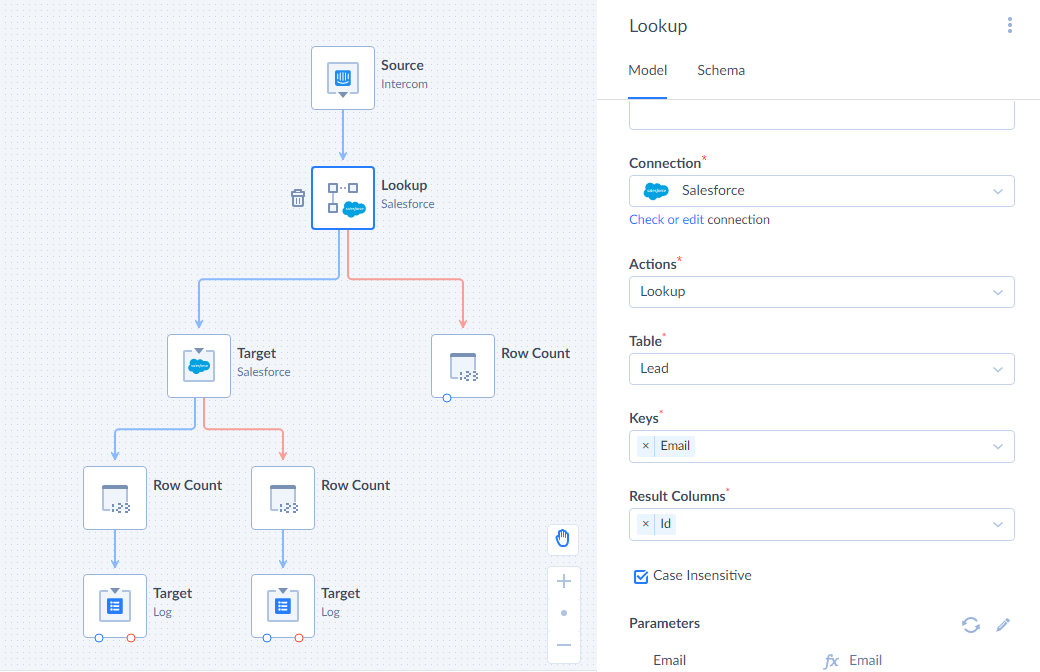Image resolution: width=1040 pixels, height=672 pixels.
Task: Select the Row Count node under red branch
Action: click(283, 498)
